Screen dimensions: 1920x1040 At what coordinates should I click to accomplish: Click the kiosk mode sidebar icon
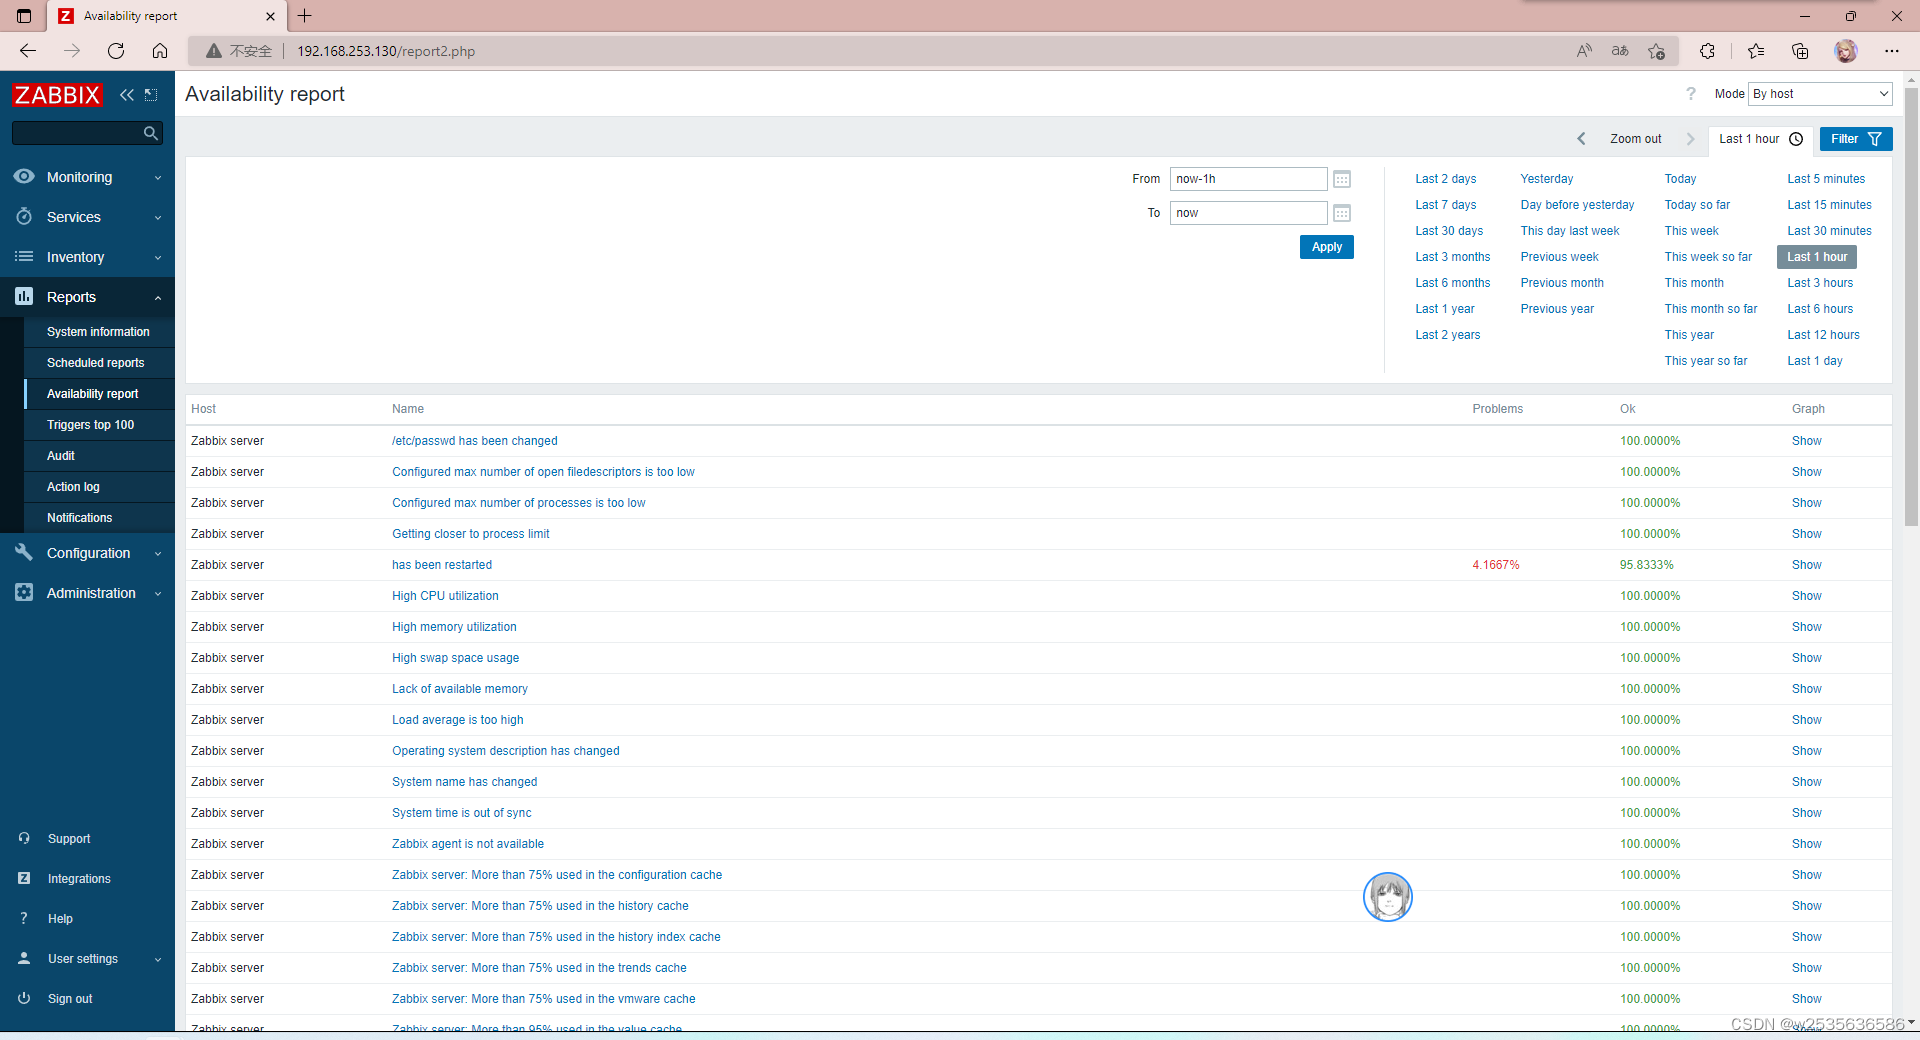[x=151, y=95]
